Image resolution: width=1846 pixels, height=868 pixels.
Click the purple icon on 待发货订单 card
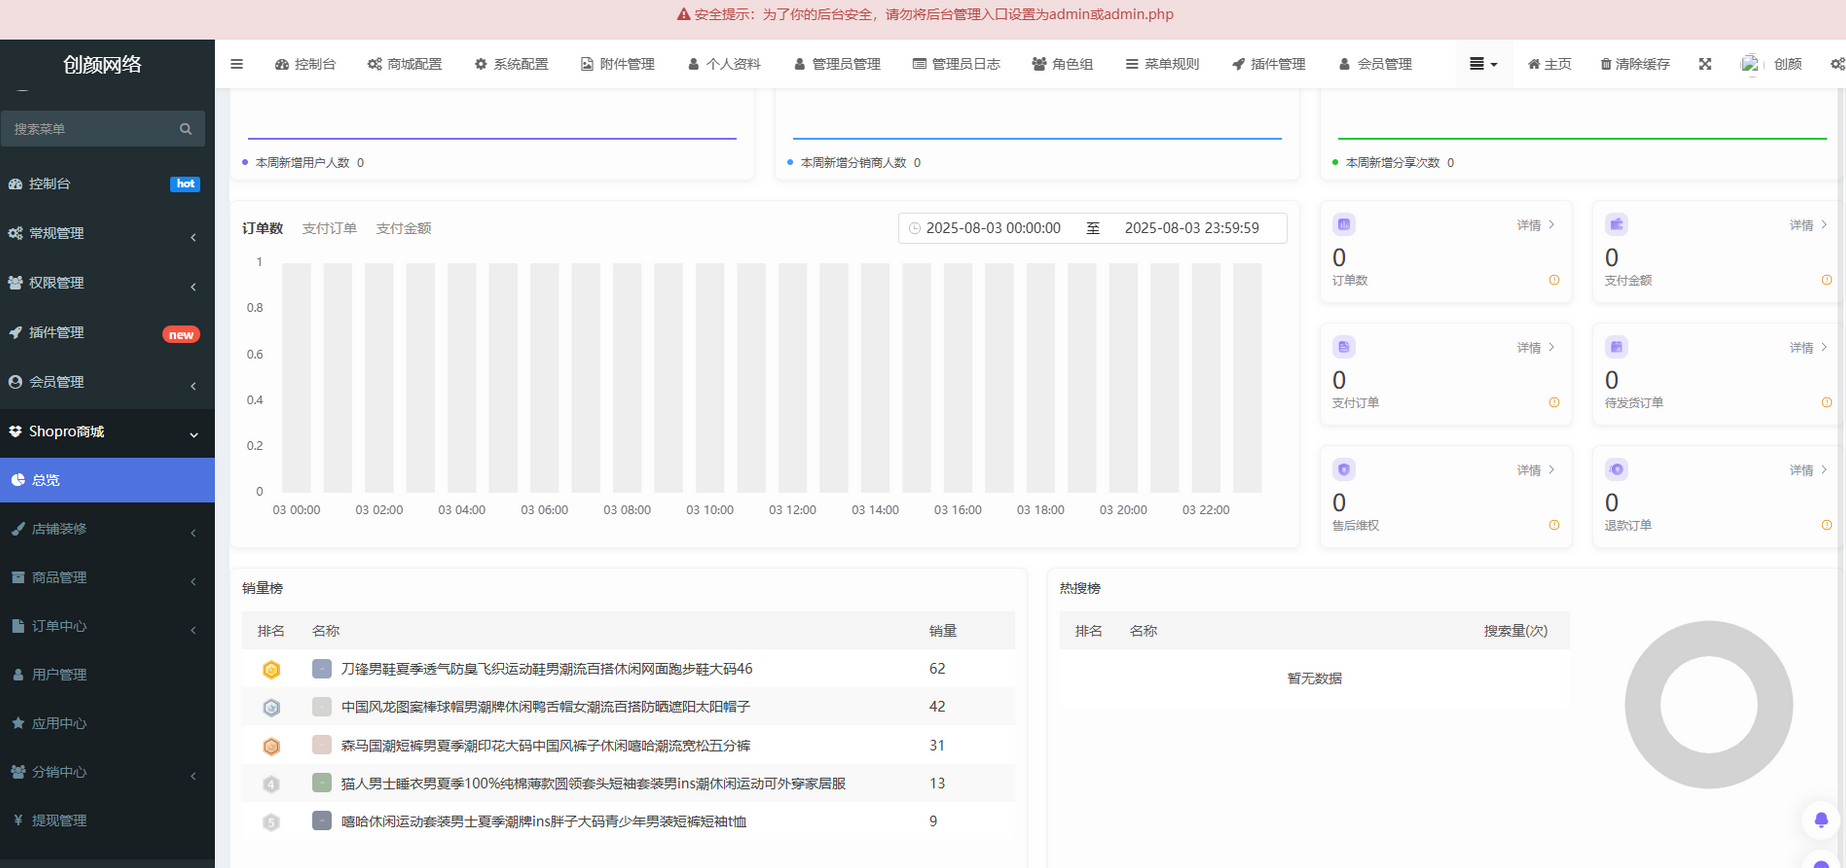click(x=1616, y=347)
